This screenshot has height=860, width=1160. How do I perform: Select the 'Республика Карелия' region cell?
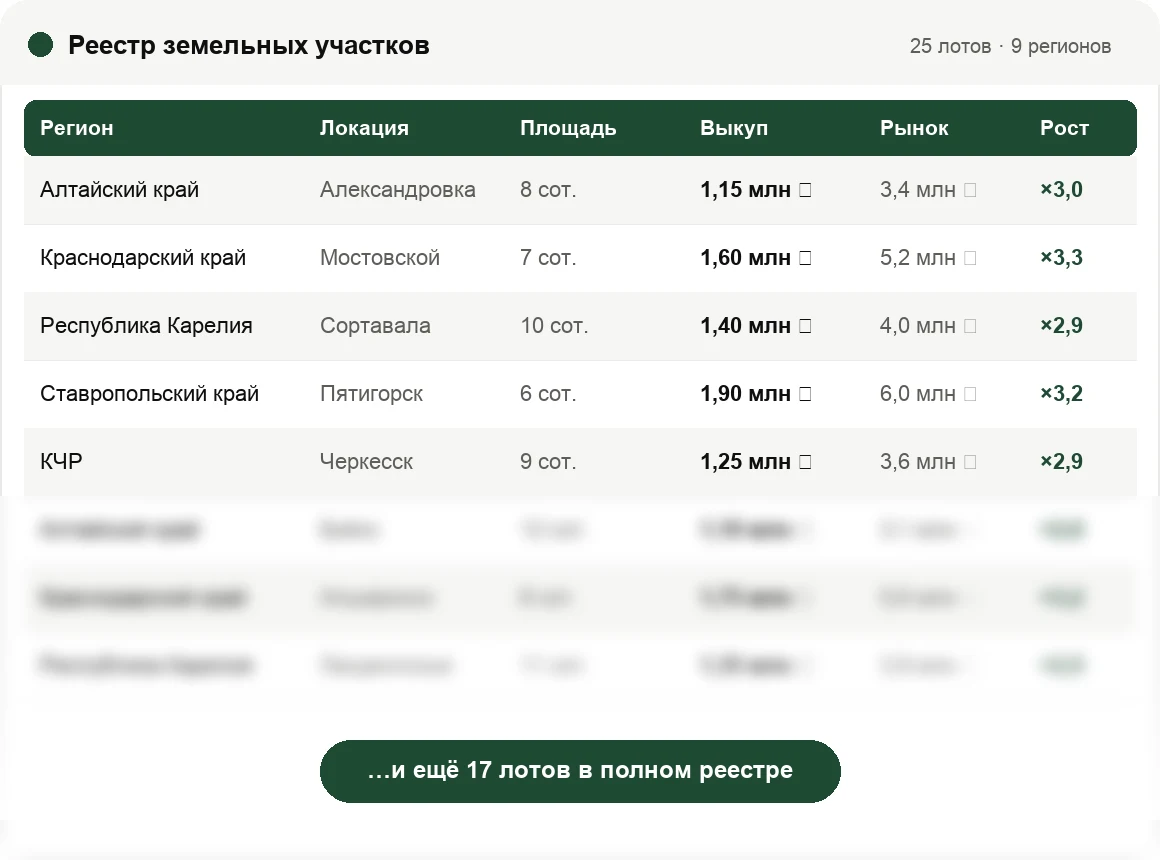click(x=146, y=326)
